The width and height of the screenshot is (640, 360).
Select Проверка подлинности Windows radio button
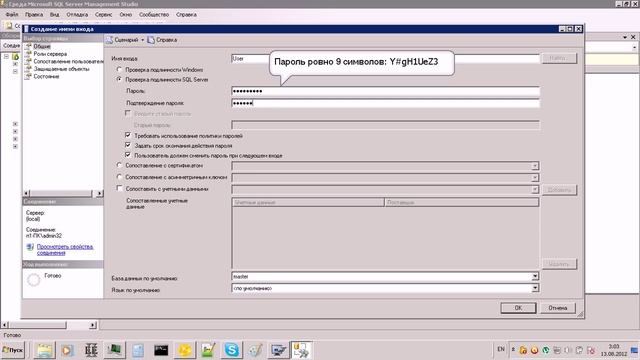(119, 69)
